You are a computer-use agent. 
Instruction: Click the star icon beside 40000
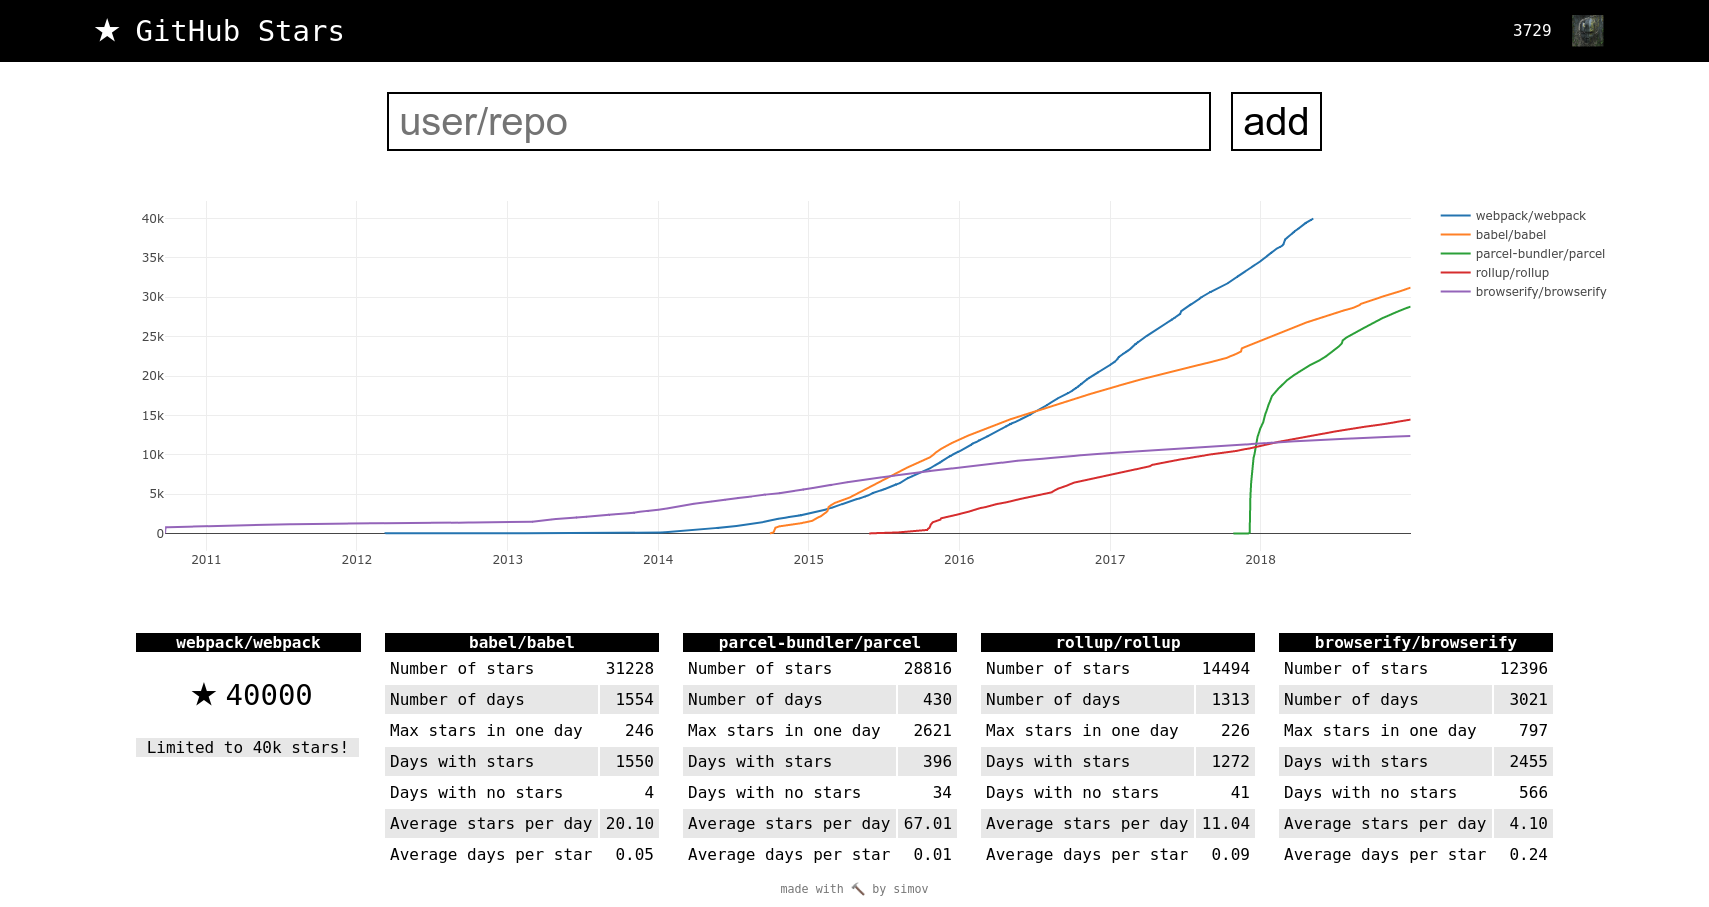pyautogui.click(x=204, y=694)
